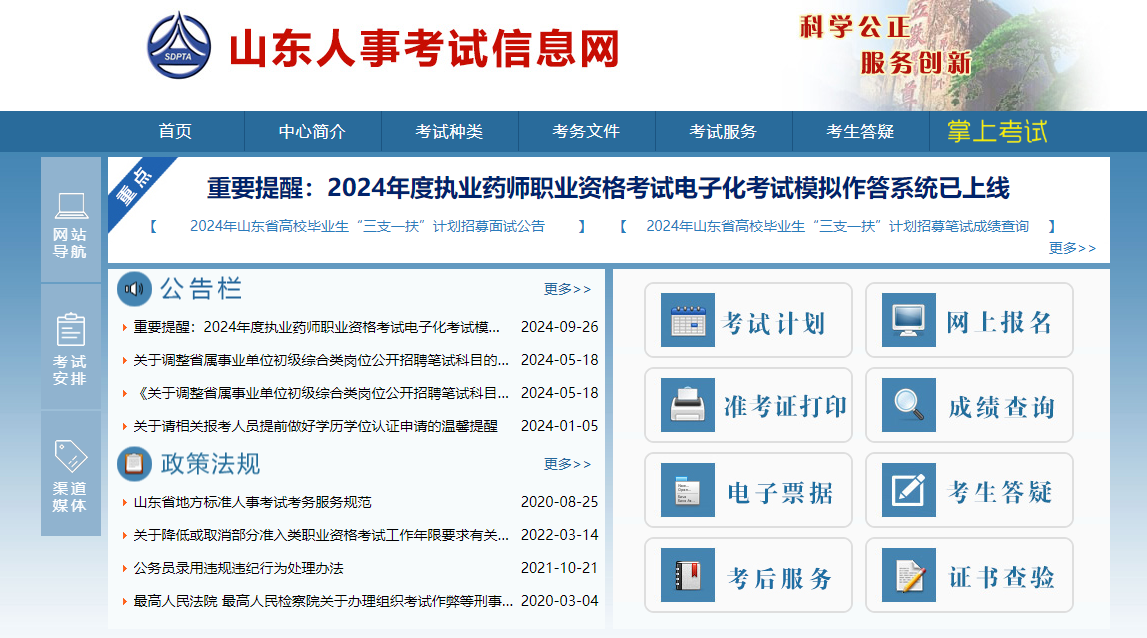Viewport: 1147px width, 638px height.
Task: Click the 证书查验 certificate icon
Action: tap(909, 575)
